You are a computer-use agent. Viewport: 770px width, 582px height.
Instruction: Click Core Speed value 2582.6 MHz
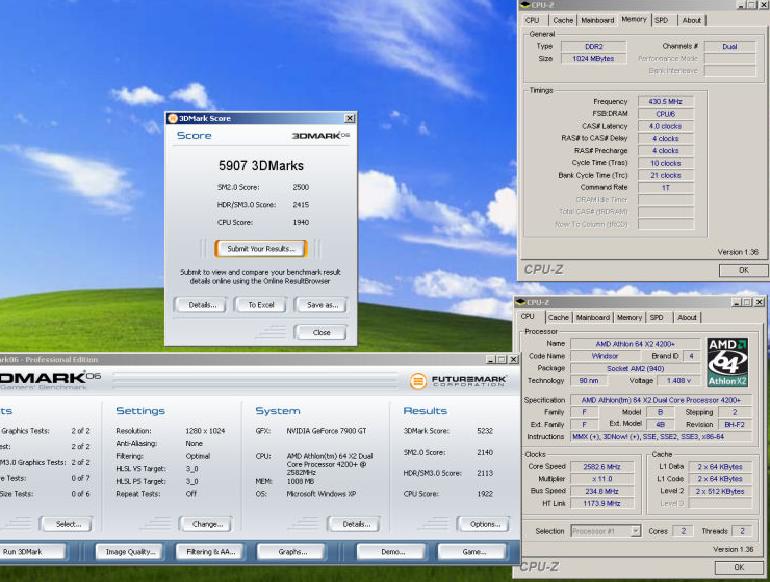[x=602, y=467]
